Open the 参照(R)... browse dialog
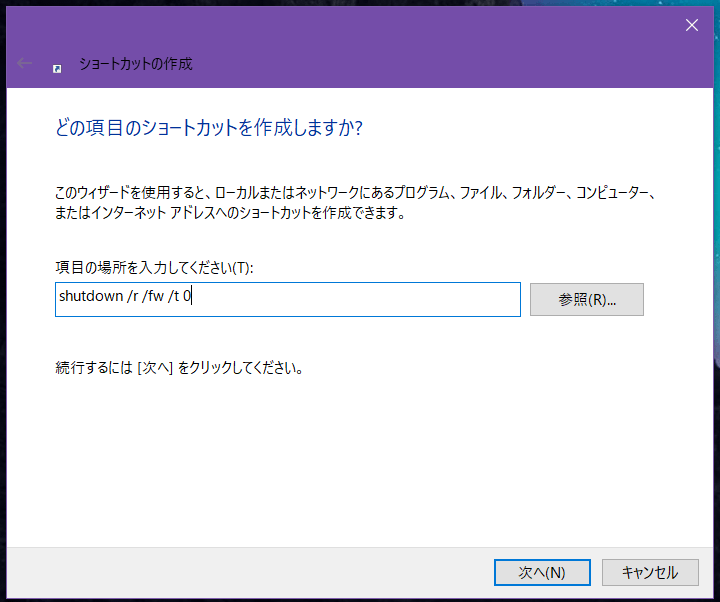The width and height of the screenshot is (720, 602). tap(586, 299)
